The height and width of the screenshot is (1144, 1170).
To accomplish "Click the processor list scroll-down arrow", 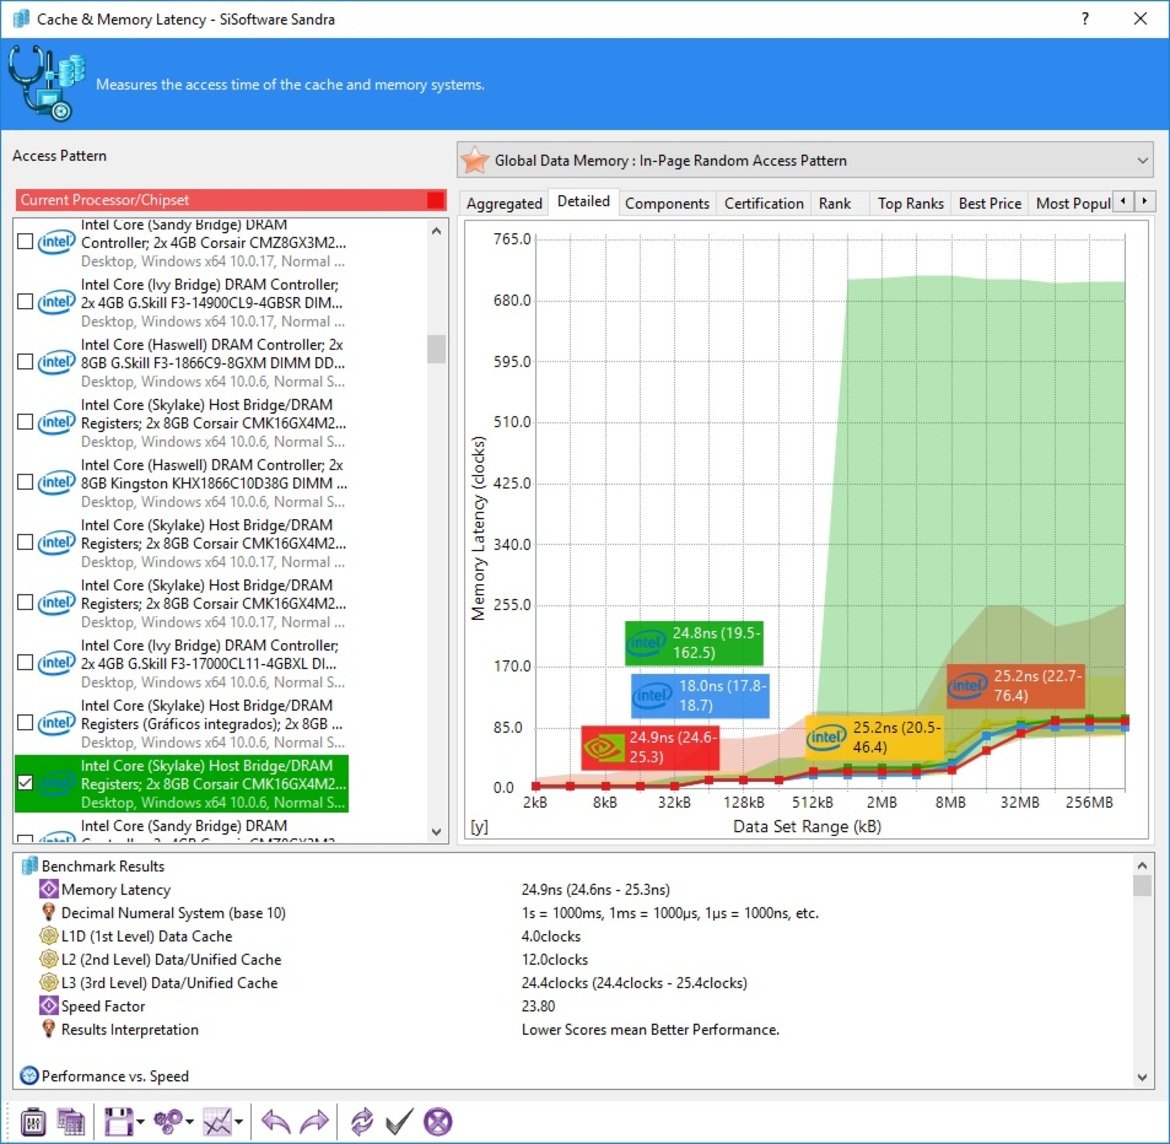I will point(437,831).
